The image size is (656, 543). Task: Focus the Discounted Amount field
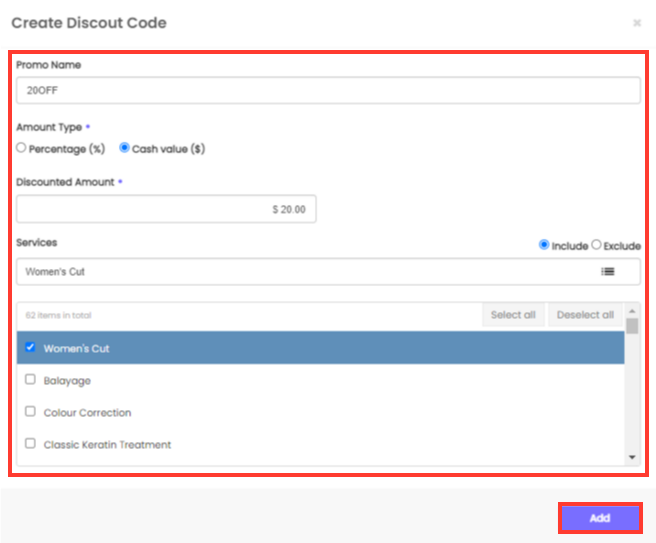tap(166, 210)
